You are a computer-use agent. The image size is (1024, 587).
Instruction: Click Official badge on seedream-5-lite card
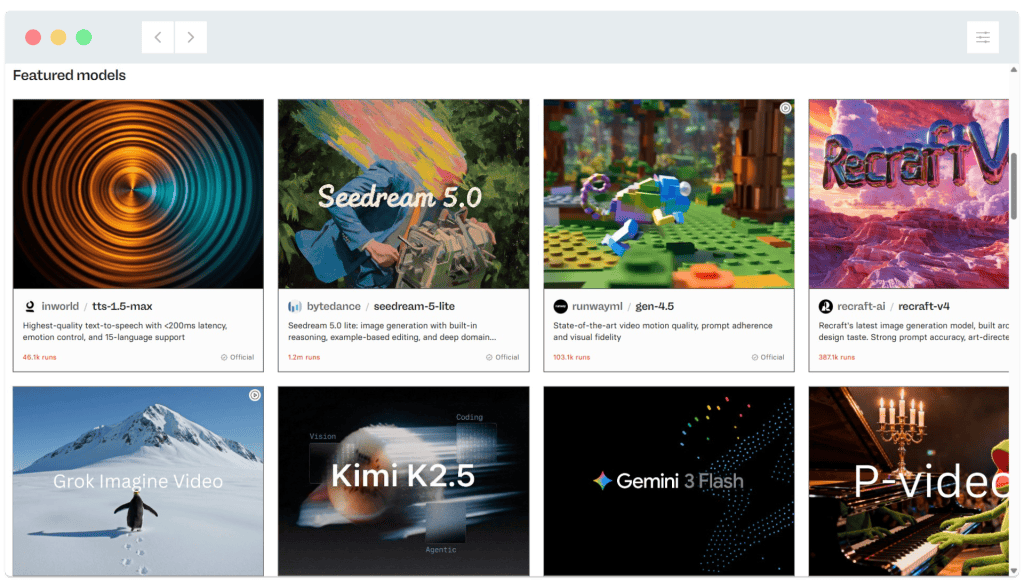(502, 357)
